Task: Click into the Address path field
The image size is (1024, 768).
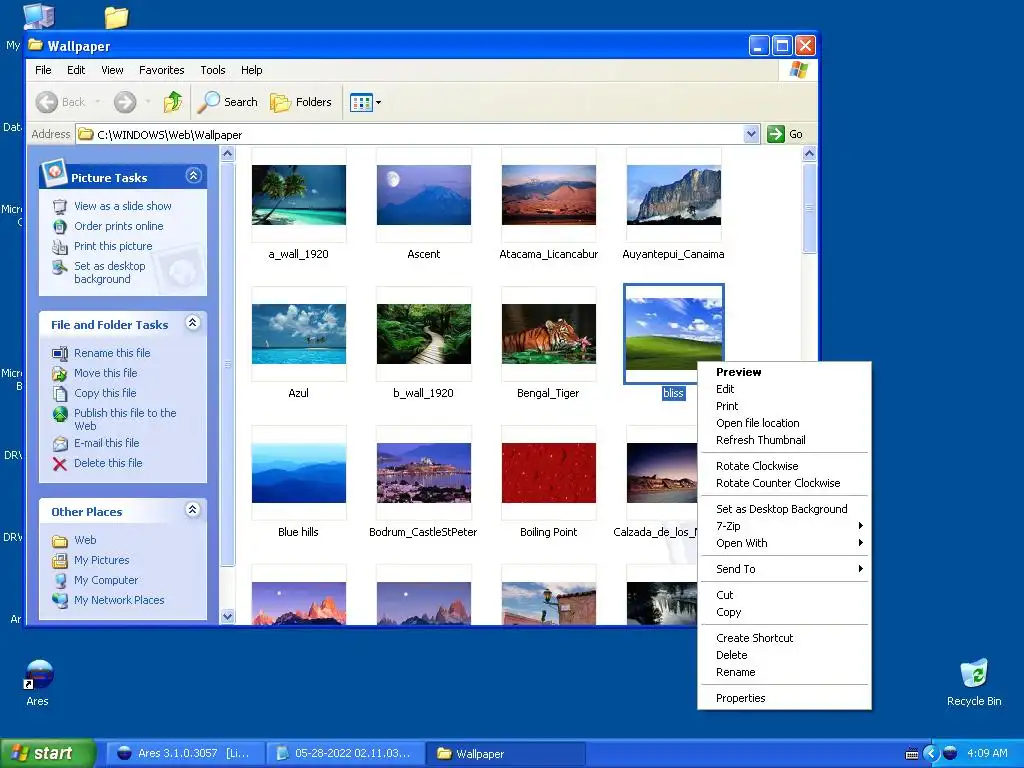Action: coord(418,135)
